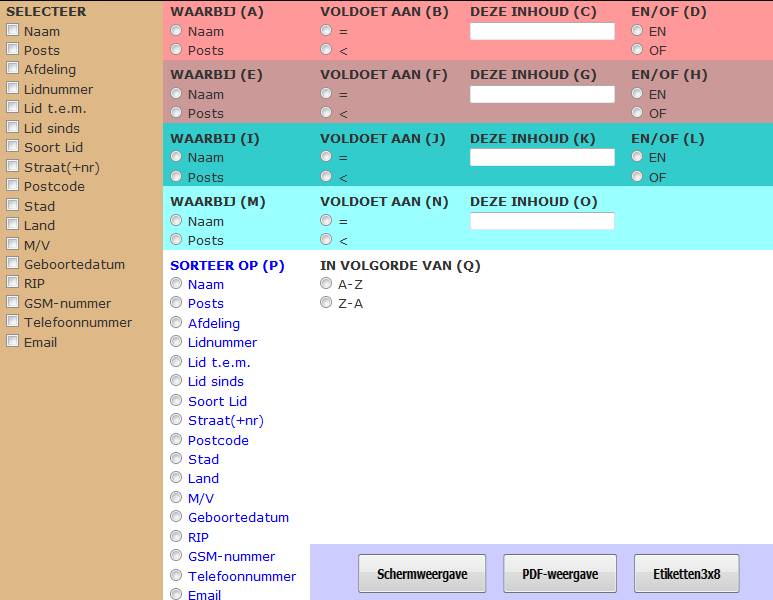The image size is (773, 600).
Task: Check the Email checkbox under SELECTEER
Action: 13,341
